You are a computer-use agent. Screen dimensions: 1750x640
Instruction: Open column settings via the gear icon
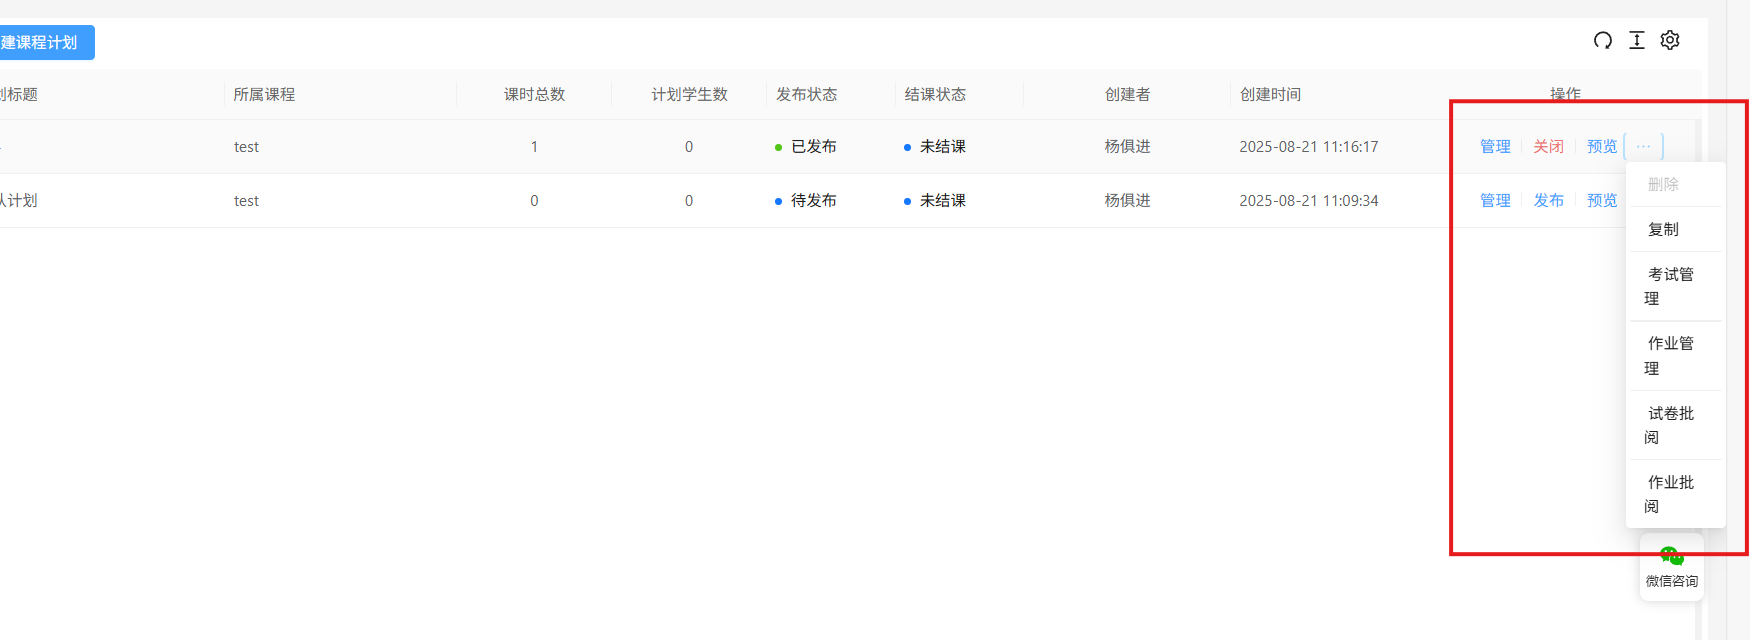pyautogui.click(x=1670, y=40)
